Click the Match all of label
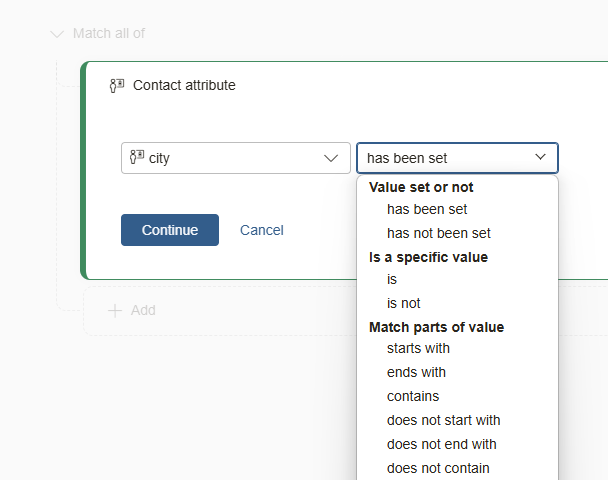The height and width of the screenshot is (480, 608). tap(109, 34)
